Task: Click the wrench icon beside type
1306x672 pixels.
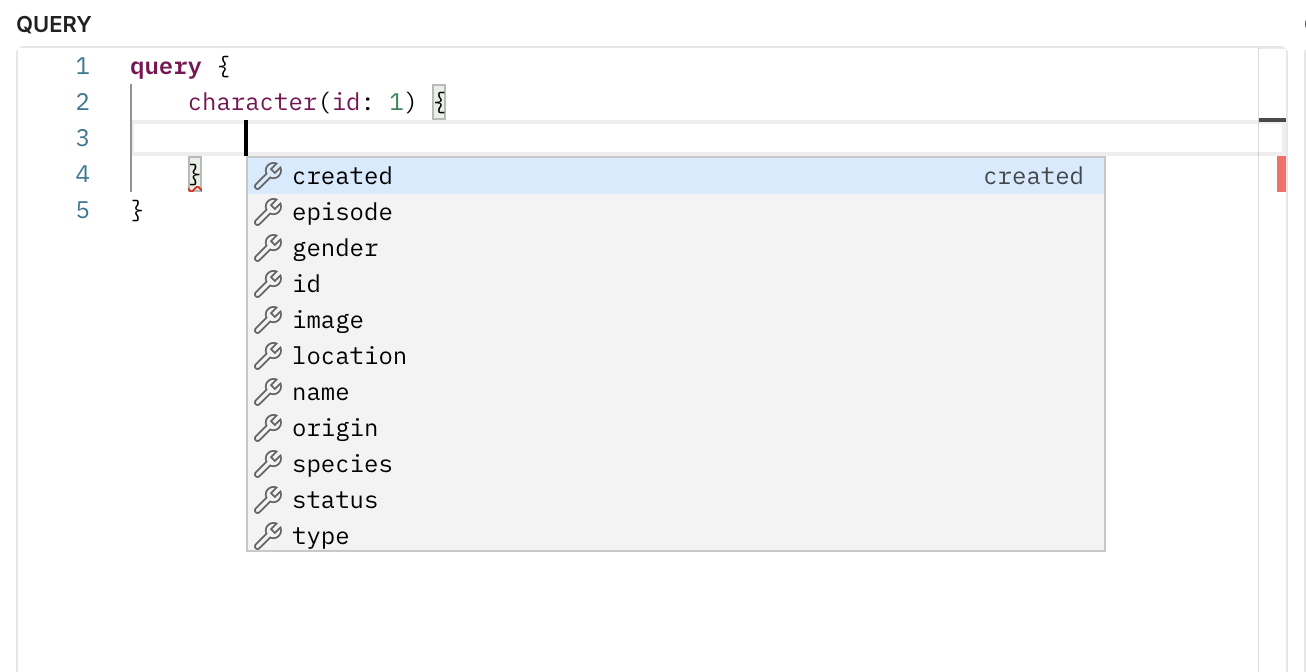Action: pyautogui.click(x=267, y=537)
